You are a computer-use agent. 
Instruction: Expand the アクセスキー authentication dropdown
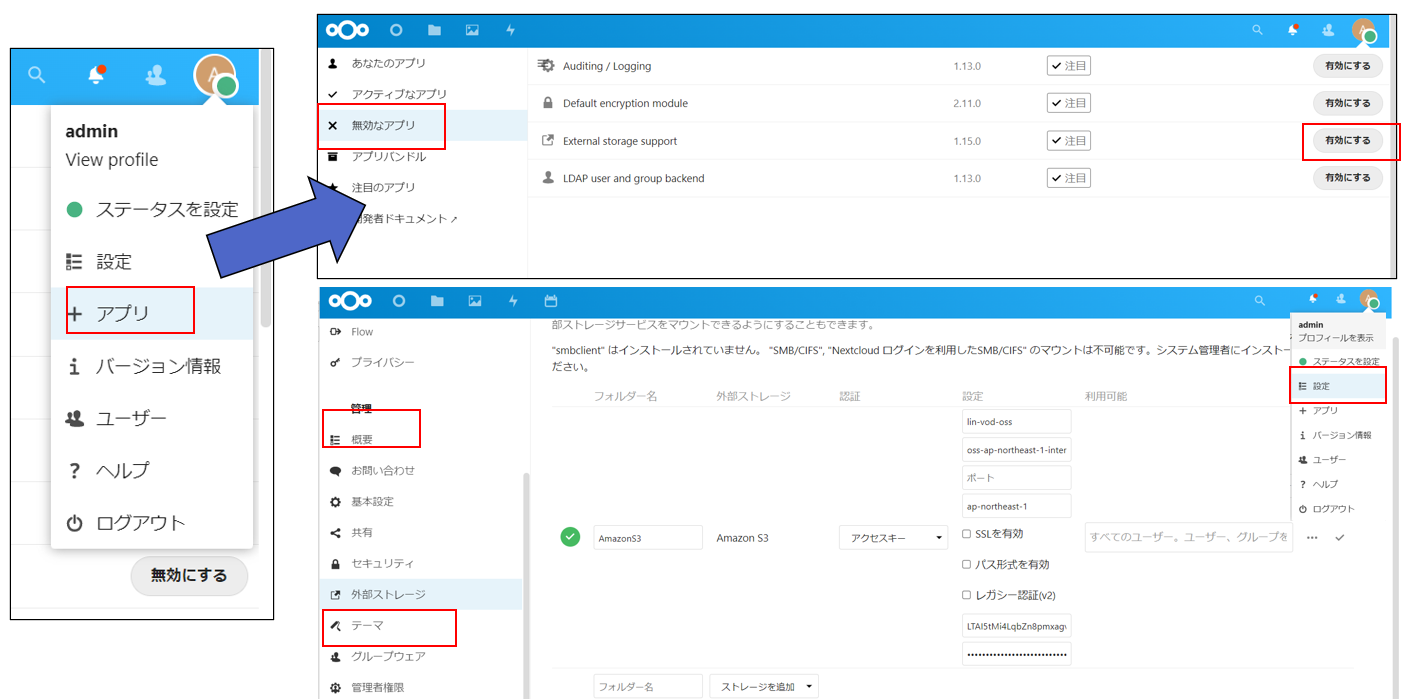(x=893, y=538)
